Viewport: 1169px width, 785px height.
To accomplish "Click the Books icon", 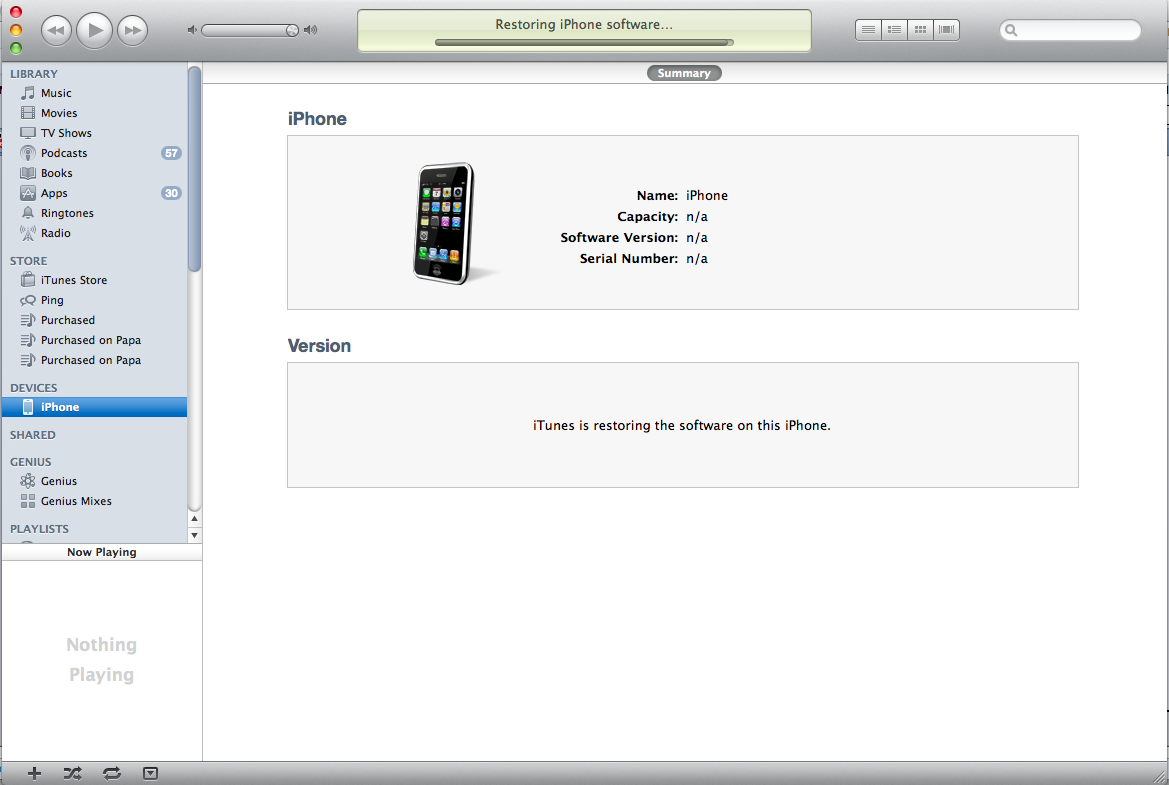I will (28, 173).
